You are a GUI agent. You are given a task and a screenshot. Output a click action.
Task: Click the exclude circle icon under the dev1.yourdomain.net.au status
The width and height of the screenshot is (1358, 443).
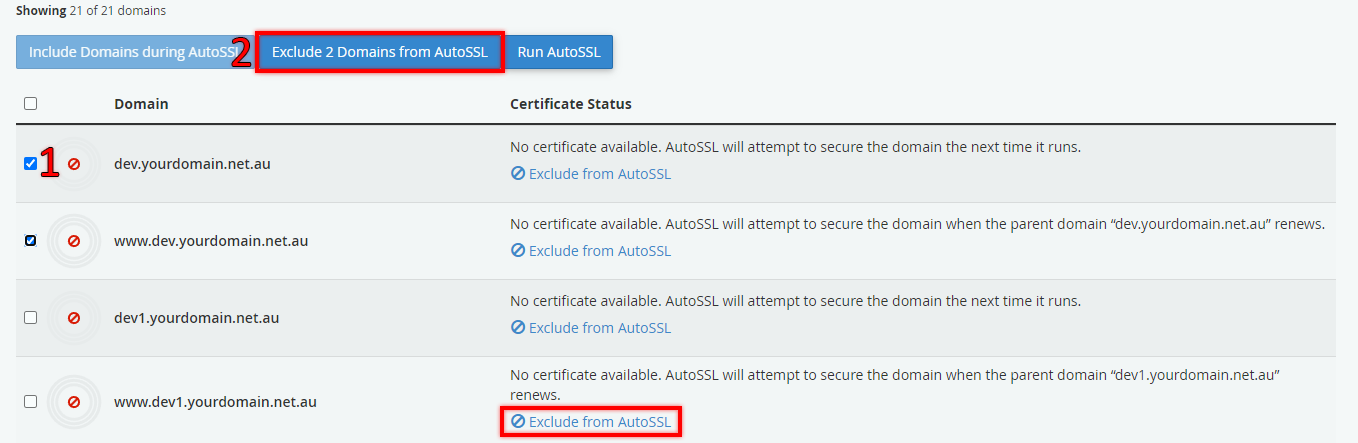coord(517,327)
